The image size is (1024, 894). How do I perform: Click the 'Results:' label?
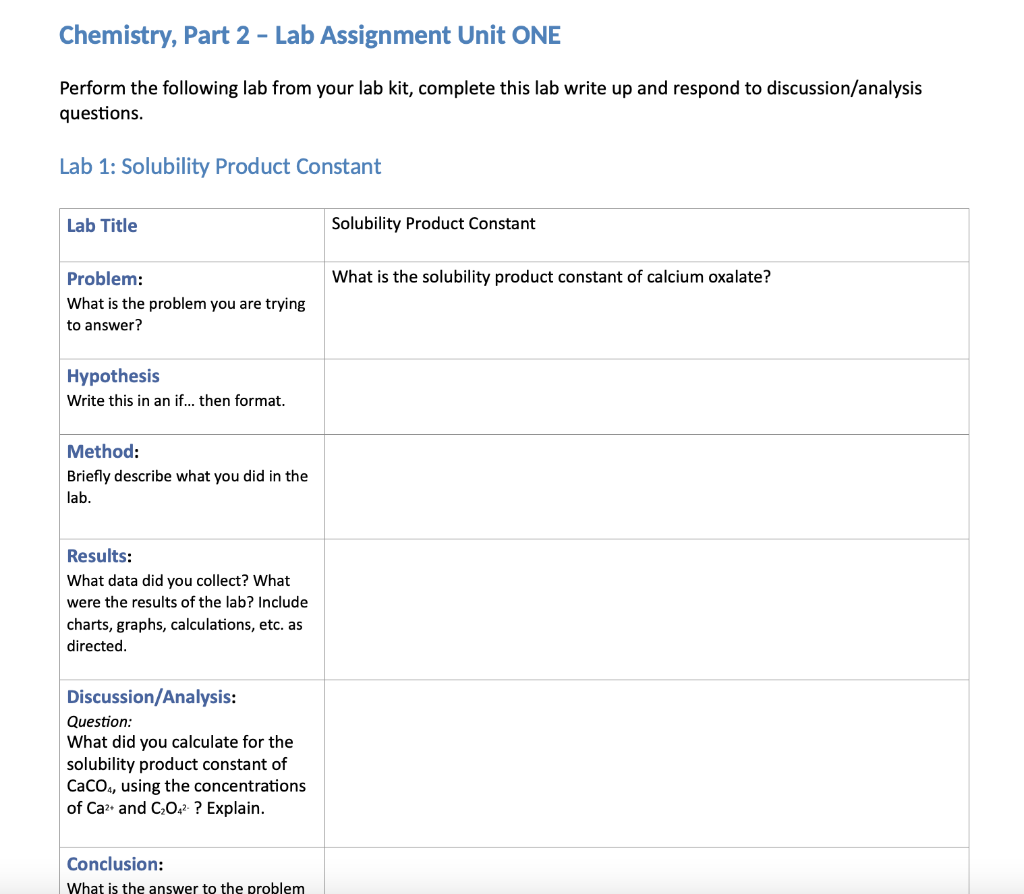point(101,556)
